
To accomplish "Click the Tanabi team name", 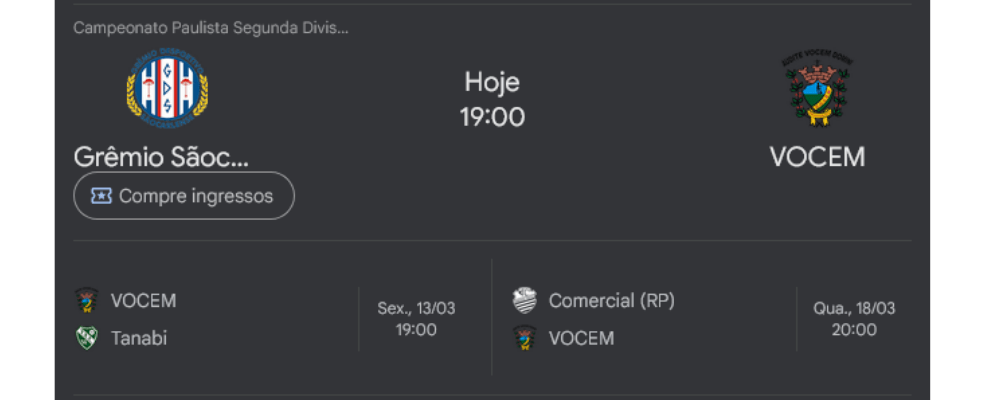I will (x=139, y=338).
